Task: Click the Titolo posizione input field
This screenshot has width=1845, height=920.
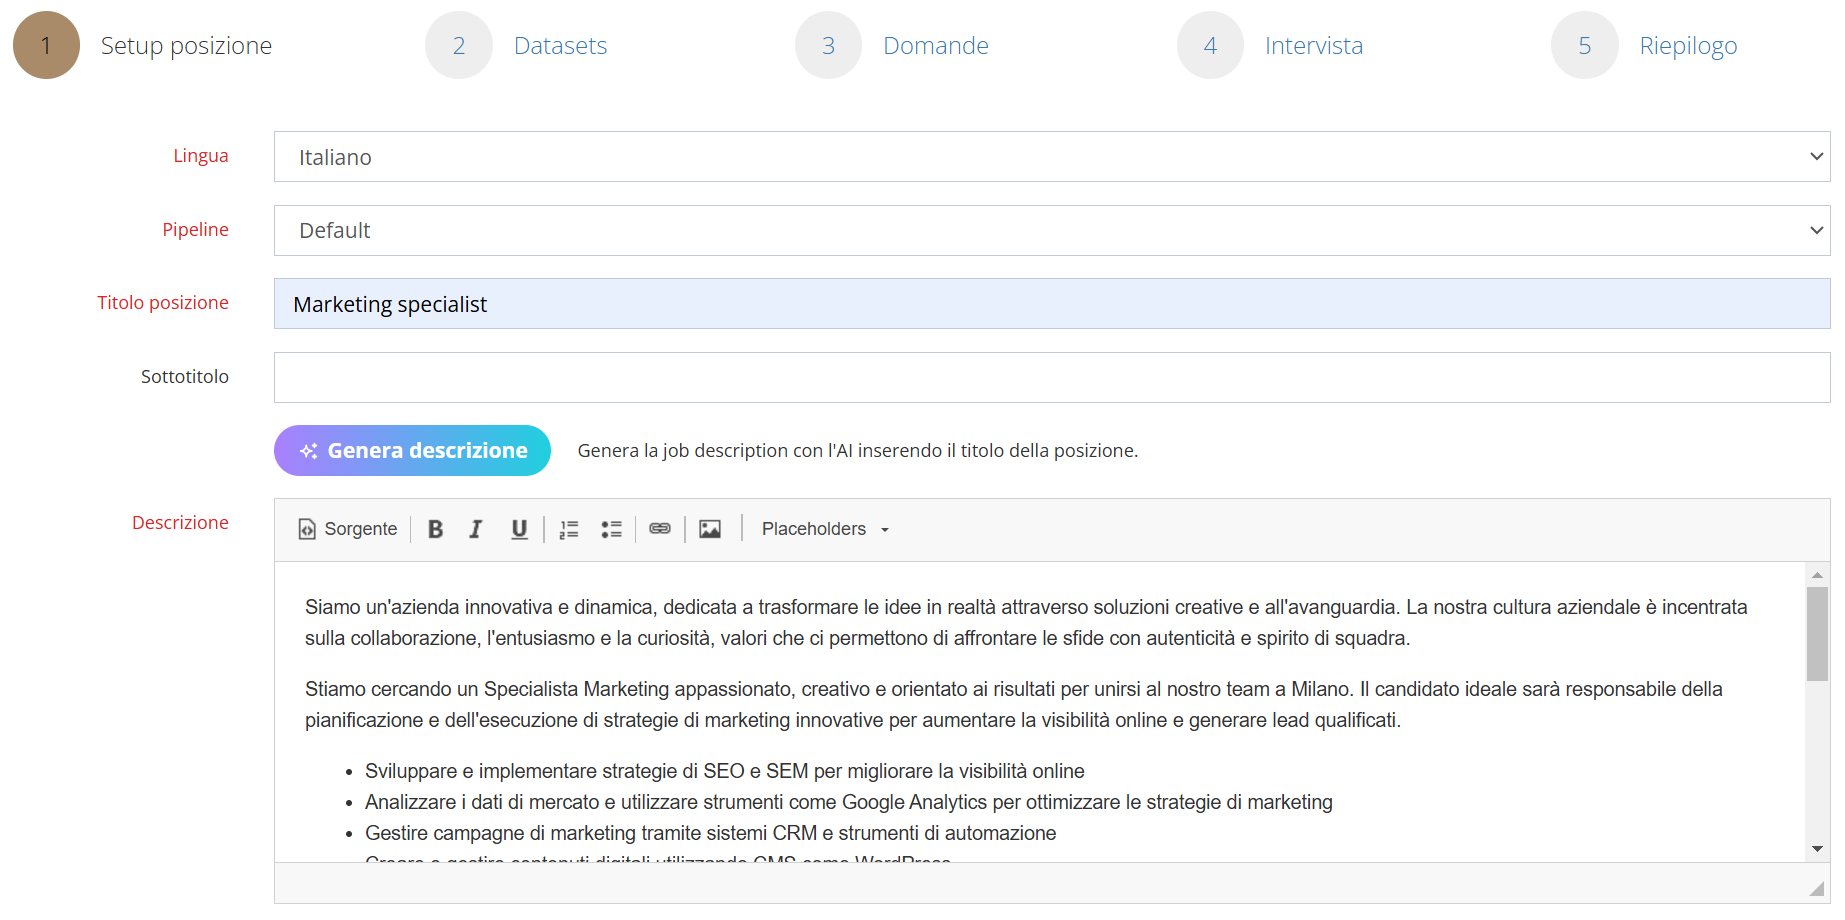Action: pos(1052,304)
